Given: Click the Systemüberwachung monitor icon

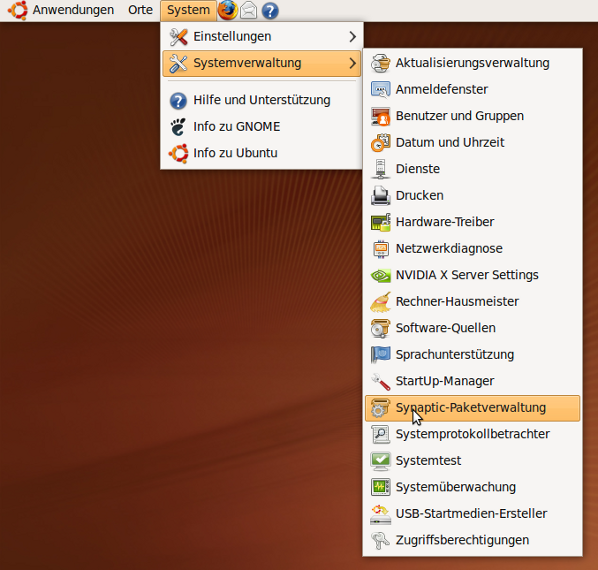Looking at the screenshot, I should click(x=380, y=487).
